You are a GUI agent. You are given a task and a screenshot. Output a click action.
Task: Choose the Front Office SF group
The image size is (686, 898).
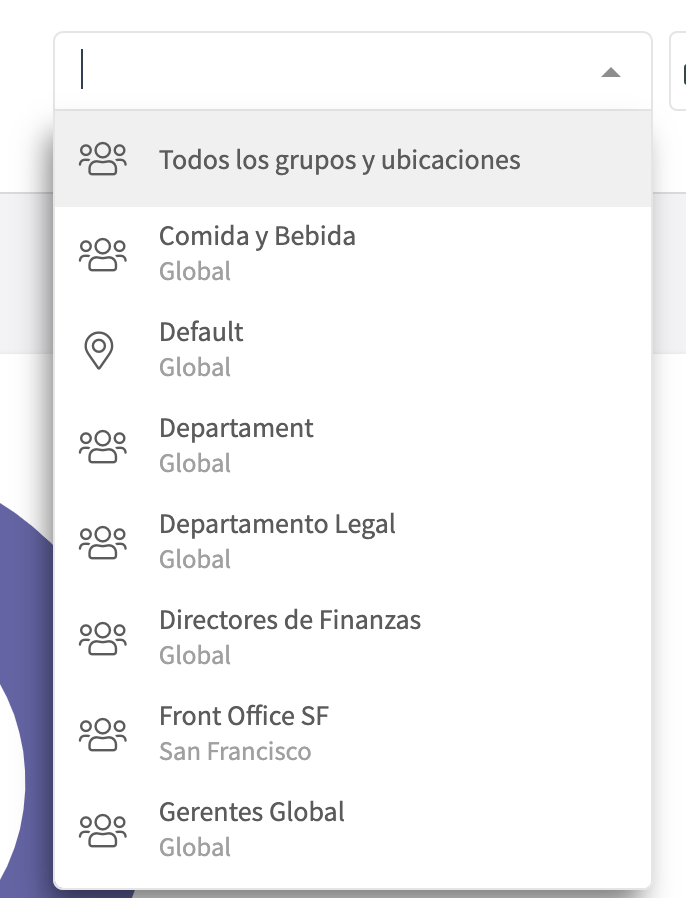[x=244, y=717]
